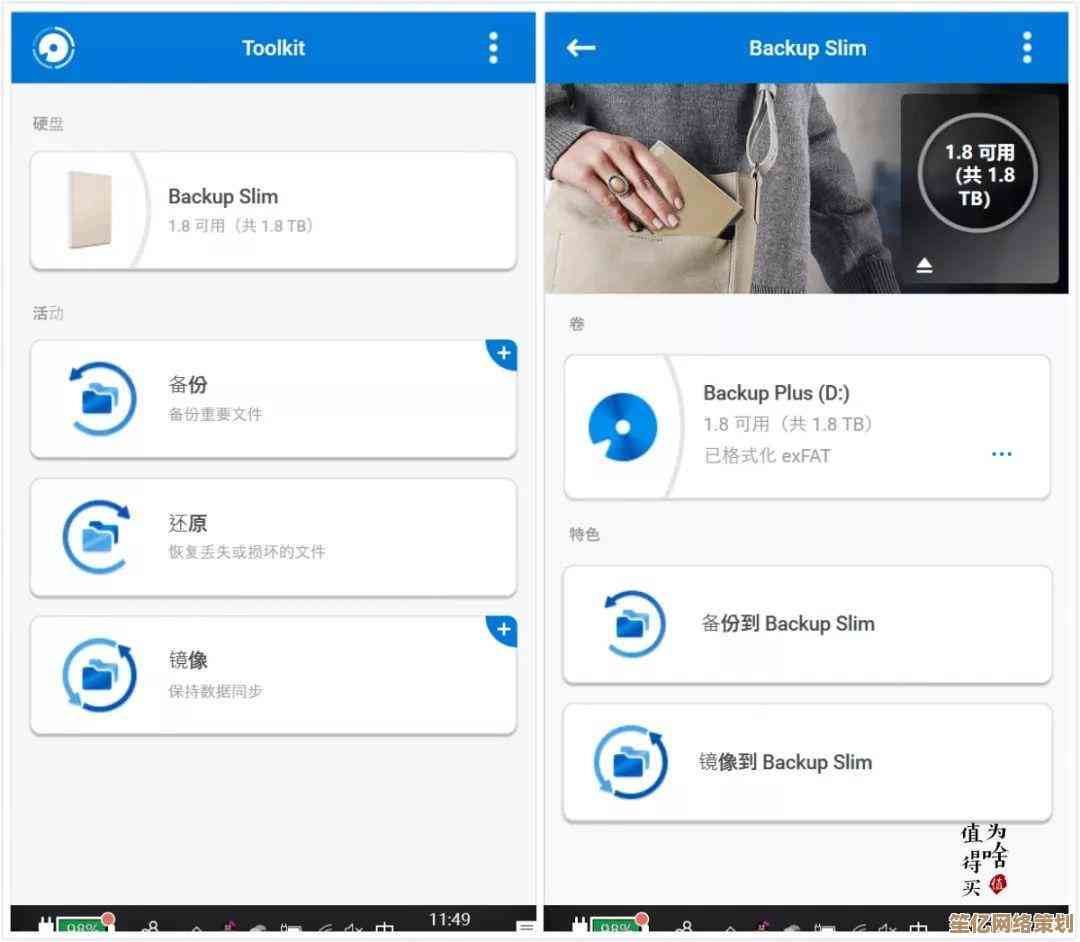The height and width of the screenshot is (942, 1080).
Task: Click the Backup Slim drive thumbnail image
Action: tap(89, 210)
